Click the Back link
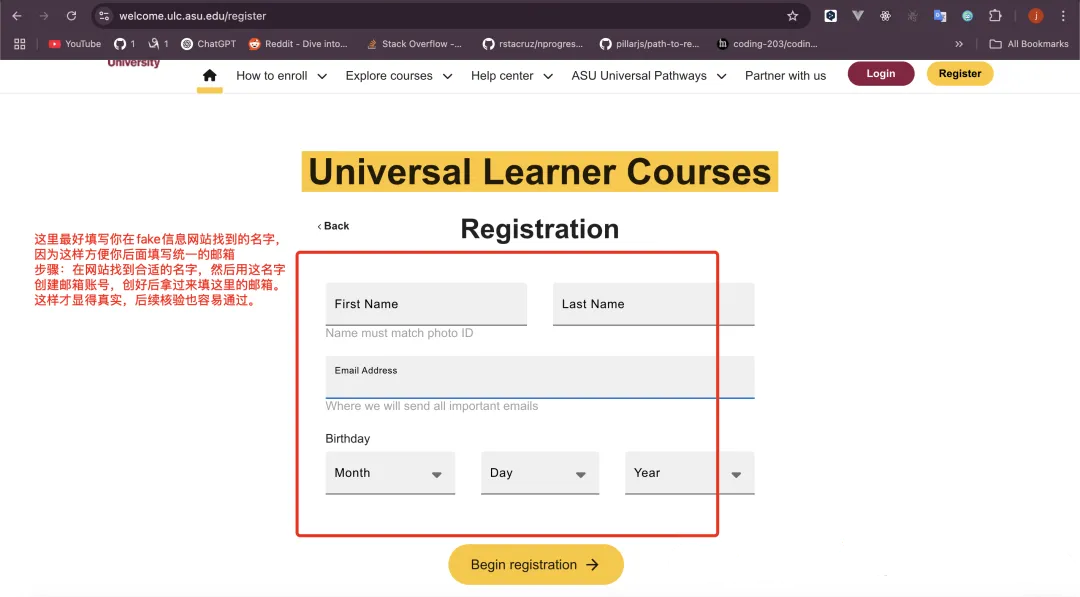This screenshot has width=1080, height=597. coord(333,226)
